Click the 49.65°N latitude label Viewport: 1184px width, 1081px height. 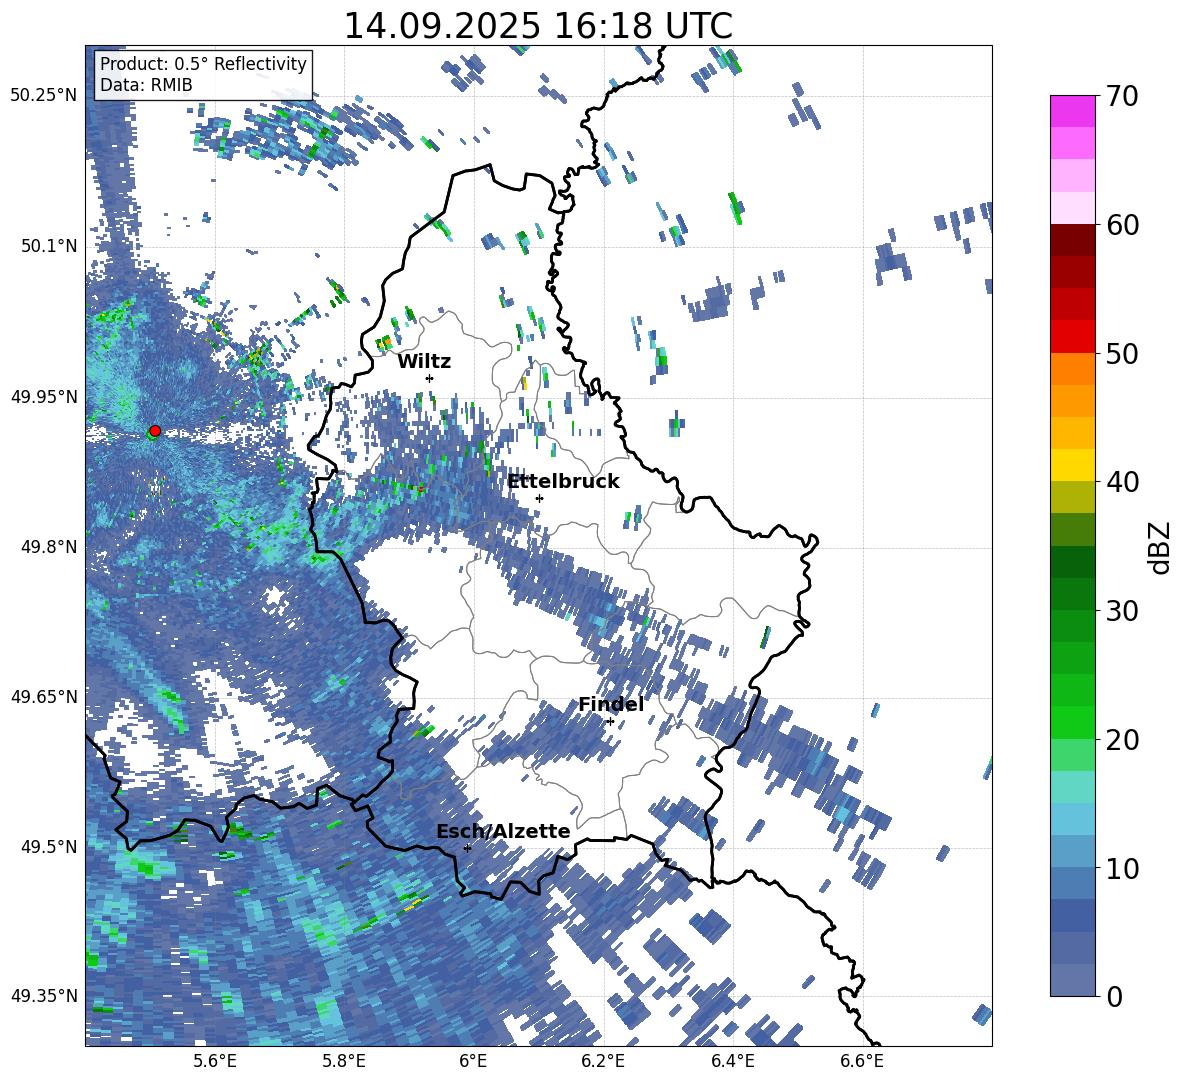click(x=45, y=696)
